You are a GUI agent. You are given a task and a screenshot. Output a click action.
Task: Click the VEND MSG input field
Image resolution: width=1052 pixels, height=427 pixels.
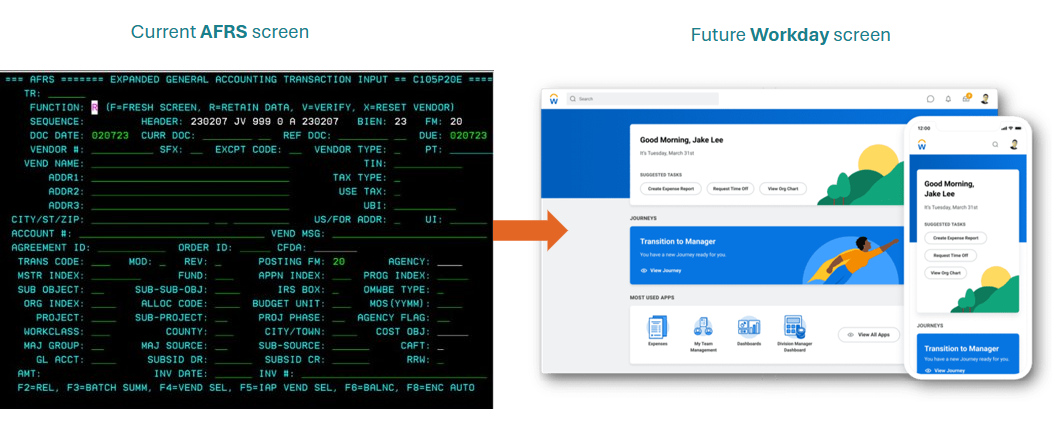point(409,234)
